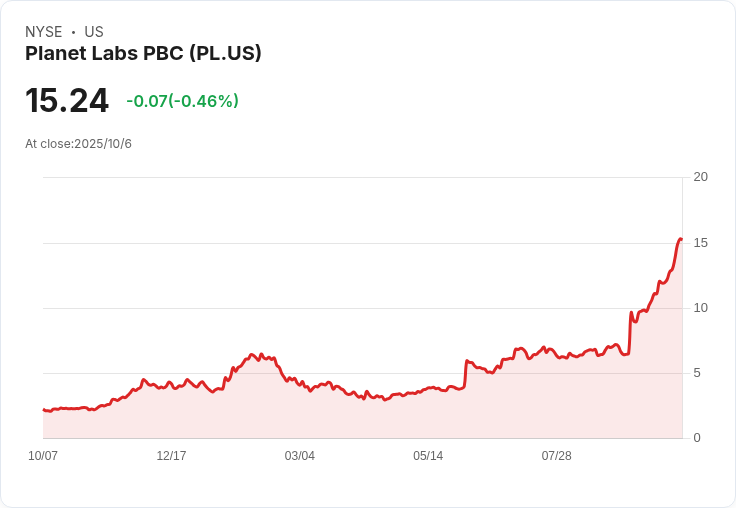Click the dot separator between NYSE and US
Viewport: 736px width, 508px height.
point(73,32)
